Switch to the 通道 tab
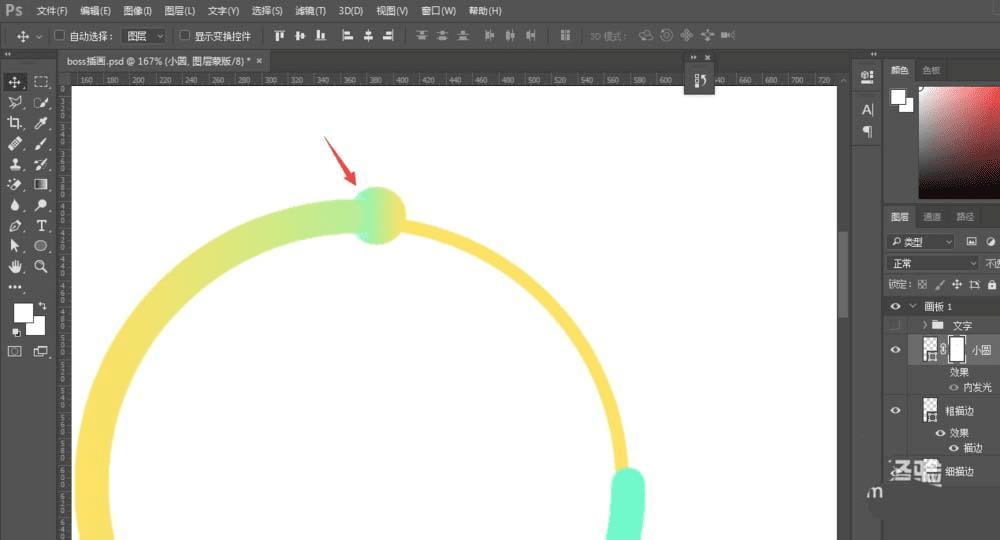This screenshot has height=540, width=1000. click(x=932, y=217)
